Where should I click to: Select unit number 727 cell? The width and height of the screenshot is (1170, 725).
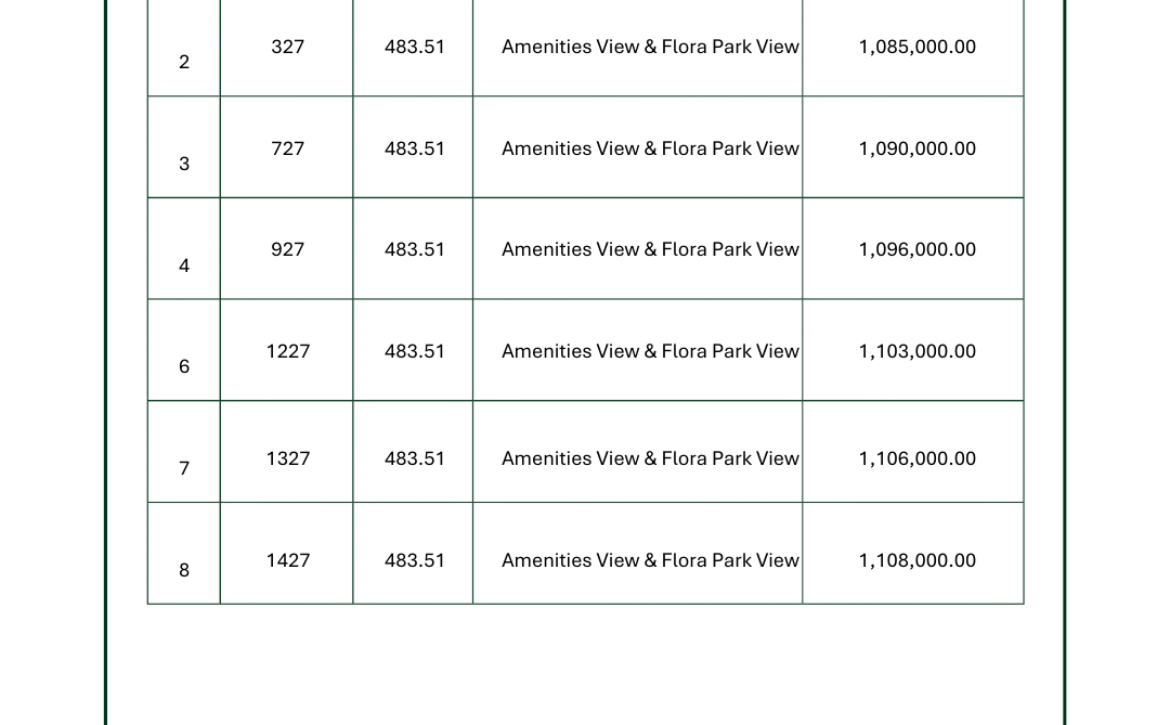(x=287, y=148)
